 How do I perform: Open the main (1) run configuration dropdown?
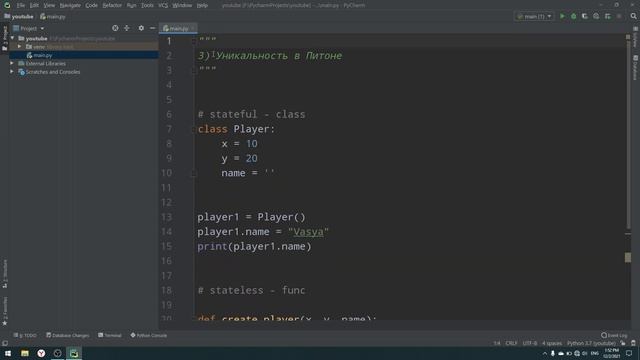(x=534, y=16)
